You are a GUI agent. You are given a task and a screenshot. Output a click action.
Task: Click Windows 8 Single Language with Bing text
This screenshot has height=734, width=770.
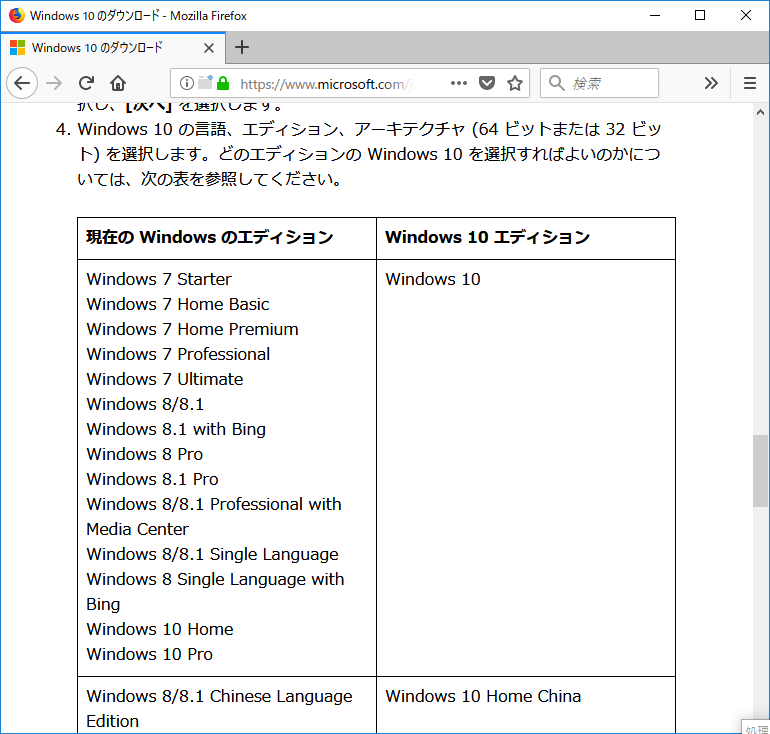point(215,592)
